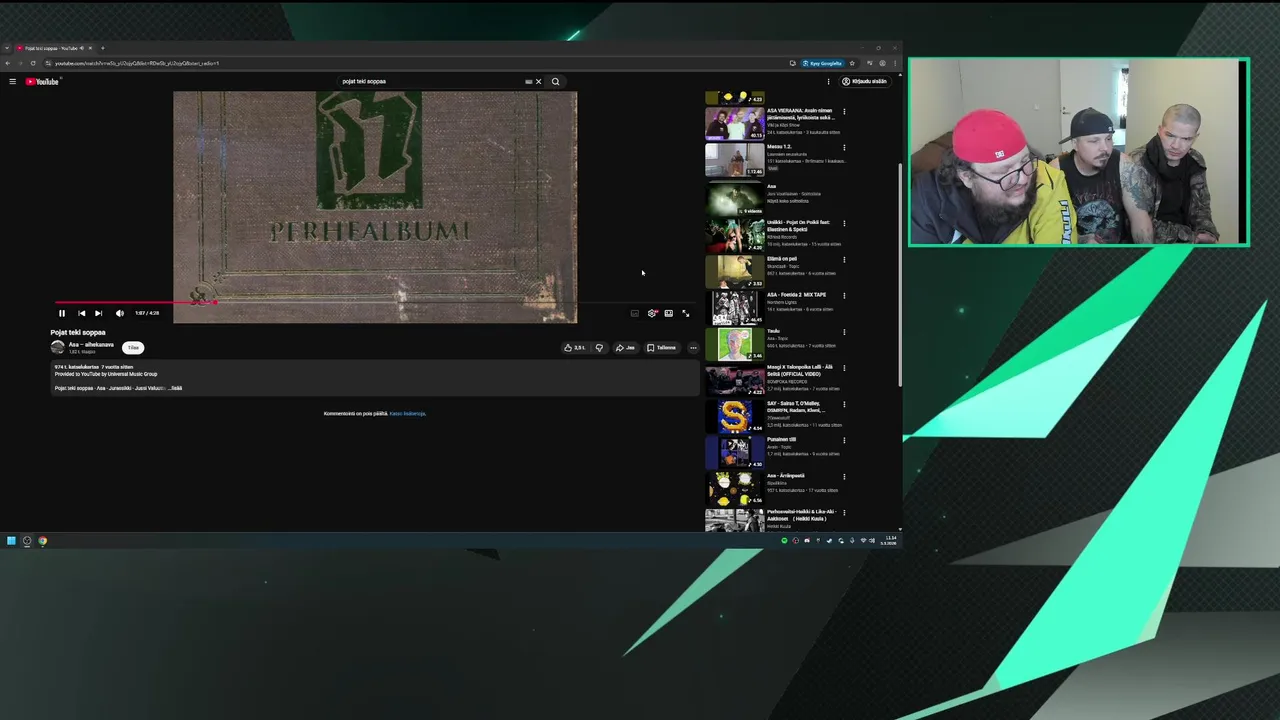Image resolution: width=1280 pixels, height=720 pixels.
Task: Click the 'SAY - Sairaa T, O'Malley' thumbnail
Action: [x=735, y=415]
